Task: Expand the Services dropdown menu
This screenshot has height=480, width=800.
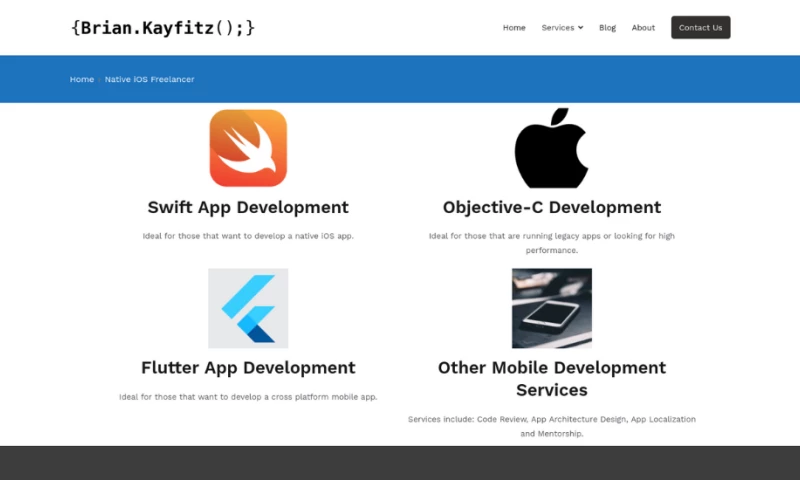Action: point(562,28)
